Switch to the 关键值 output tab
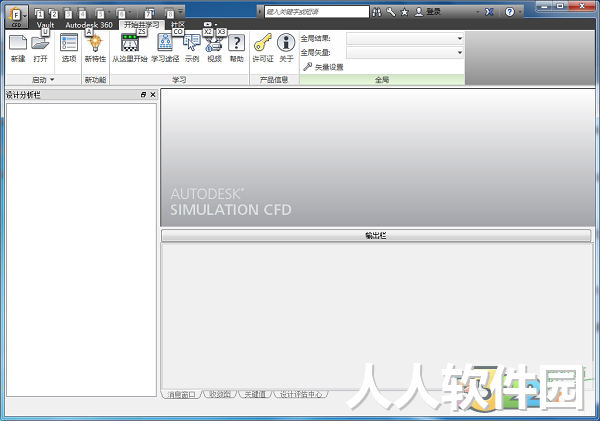600x421 pixels. coord(255,395)
